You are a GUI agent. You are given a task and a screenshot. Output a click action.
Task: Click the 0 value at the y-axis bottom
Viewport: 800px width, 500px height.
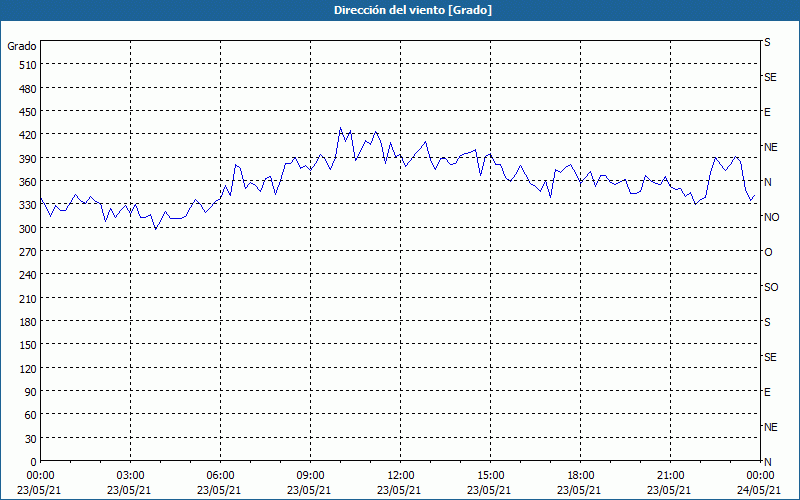31,461
